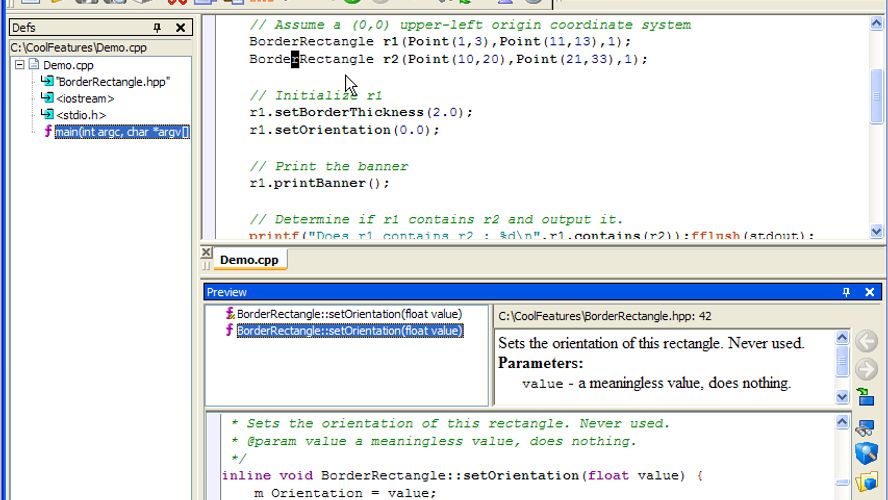Click "value - a meaningless value" doc line
The image size is (888, 500).
656,383
